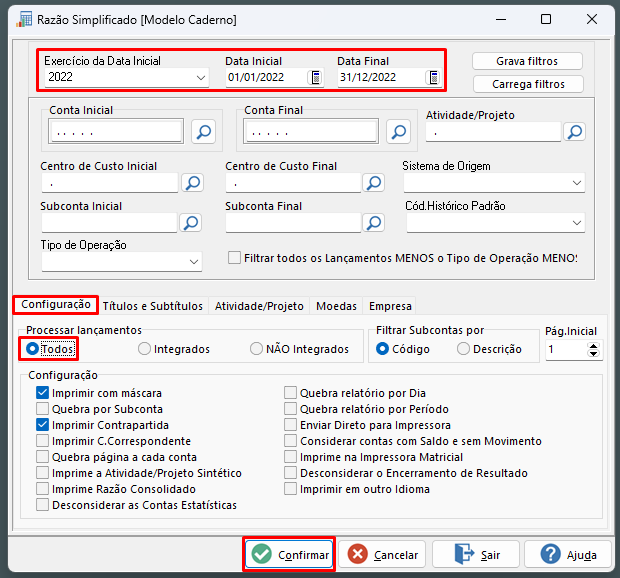Check Imprime Razão Consolidado
Image resolution: width=620 pixels, height=578 pixels.
coord(42,489)
